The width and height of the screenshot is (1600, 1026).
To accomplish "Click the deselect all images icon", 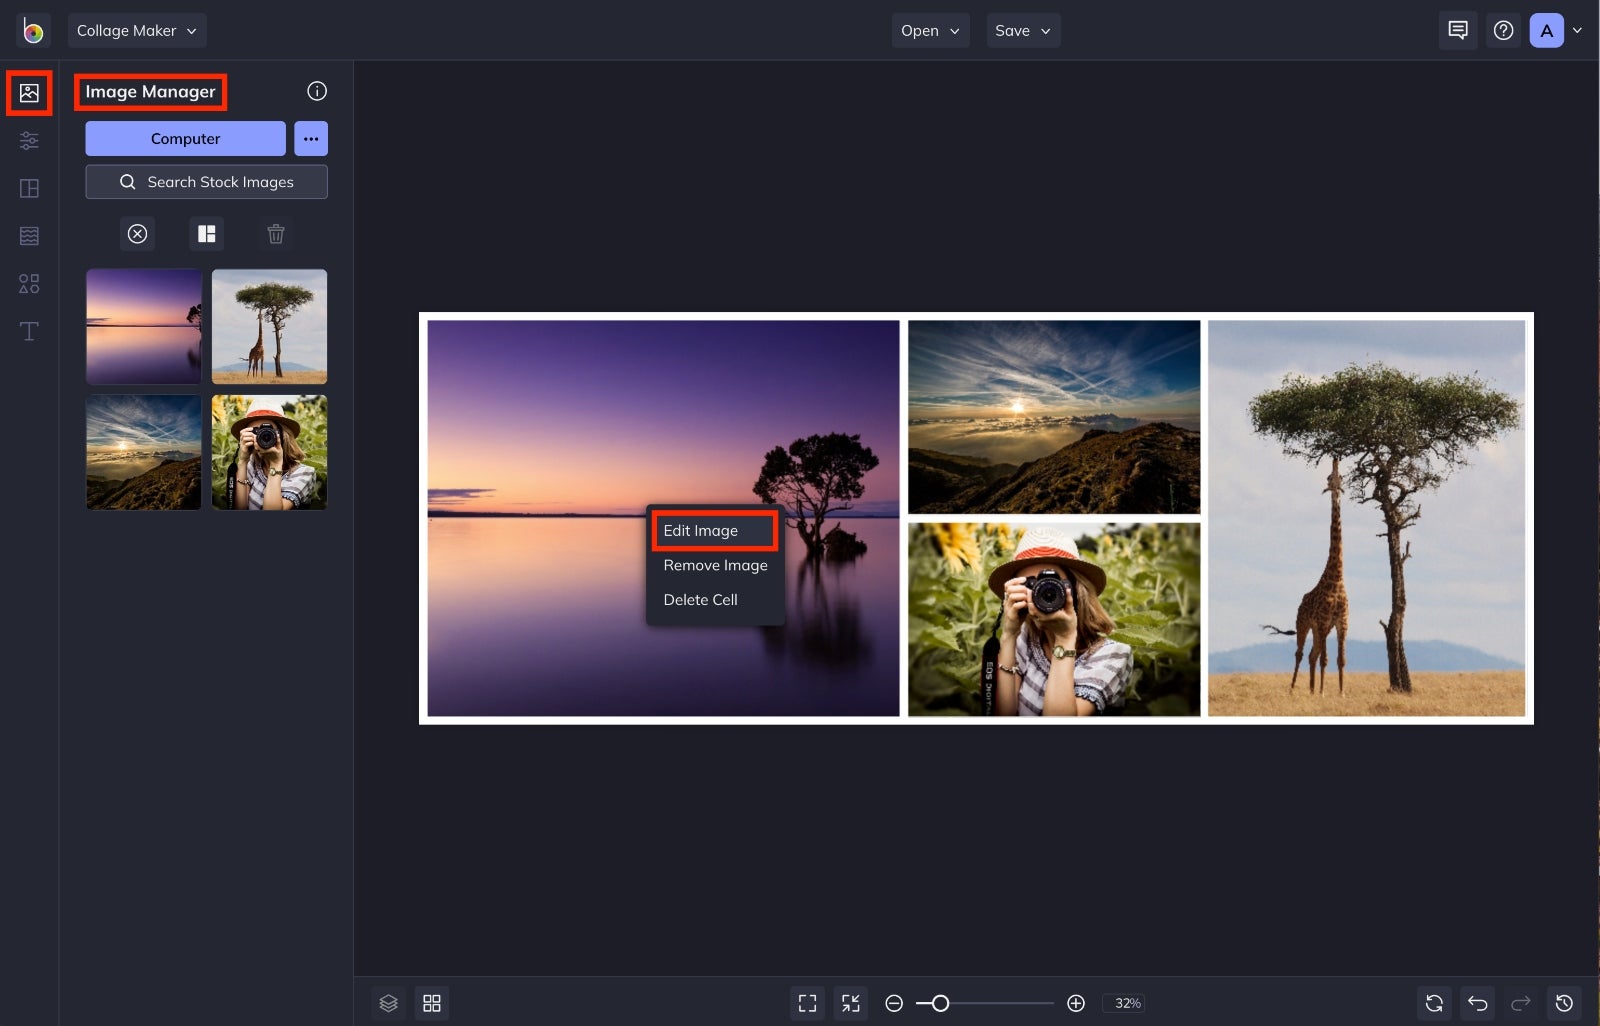I will pos(137,233).
